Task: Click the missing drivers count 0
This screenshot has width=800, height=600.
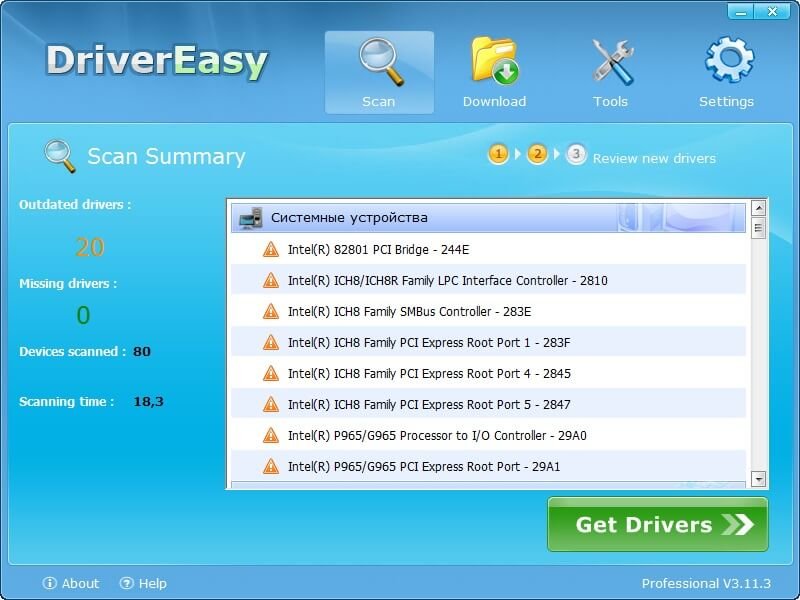Action: click(83, 315)
